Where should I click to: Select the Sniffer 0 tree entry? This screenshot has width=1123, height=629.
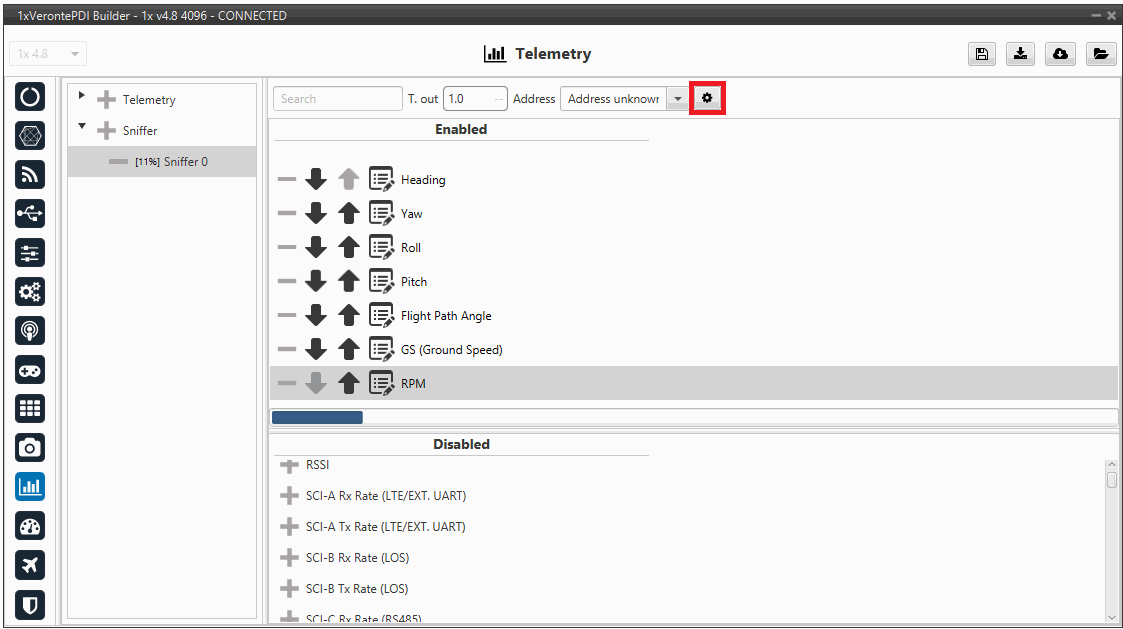(x=171, y=162)
